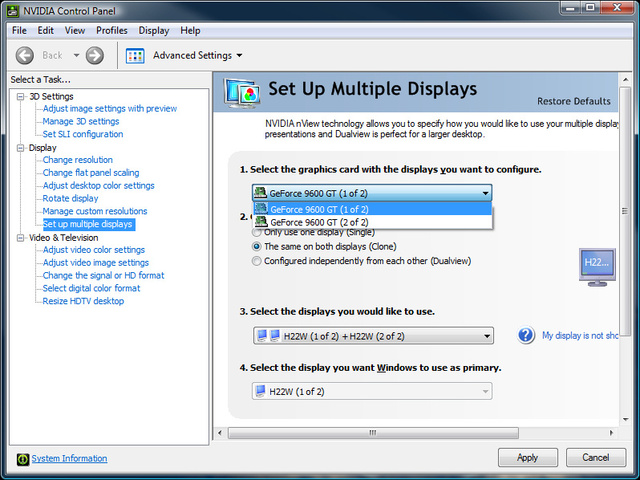640x480 pixels.
Task: Click the vertical scrollbar thumb
Action: pyautogui.click(x=625, y=211)
